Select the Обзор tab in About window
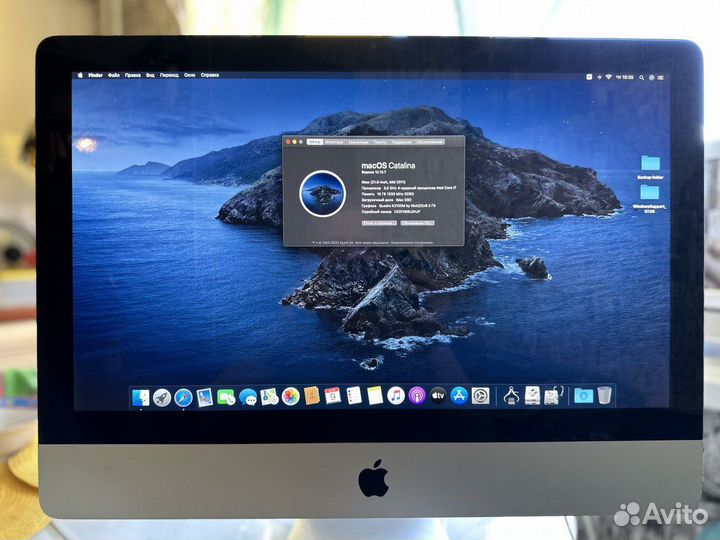The image size is (720, 540). tap(315, 142)
